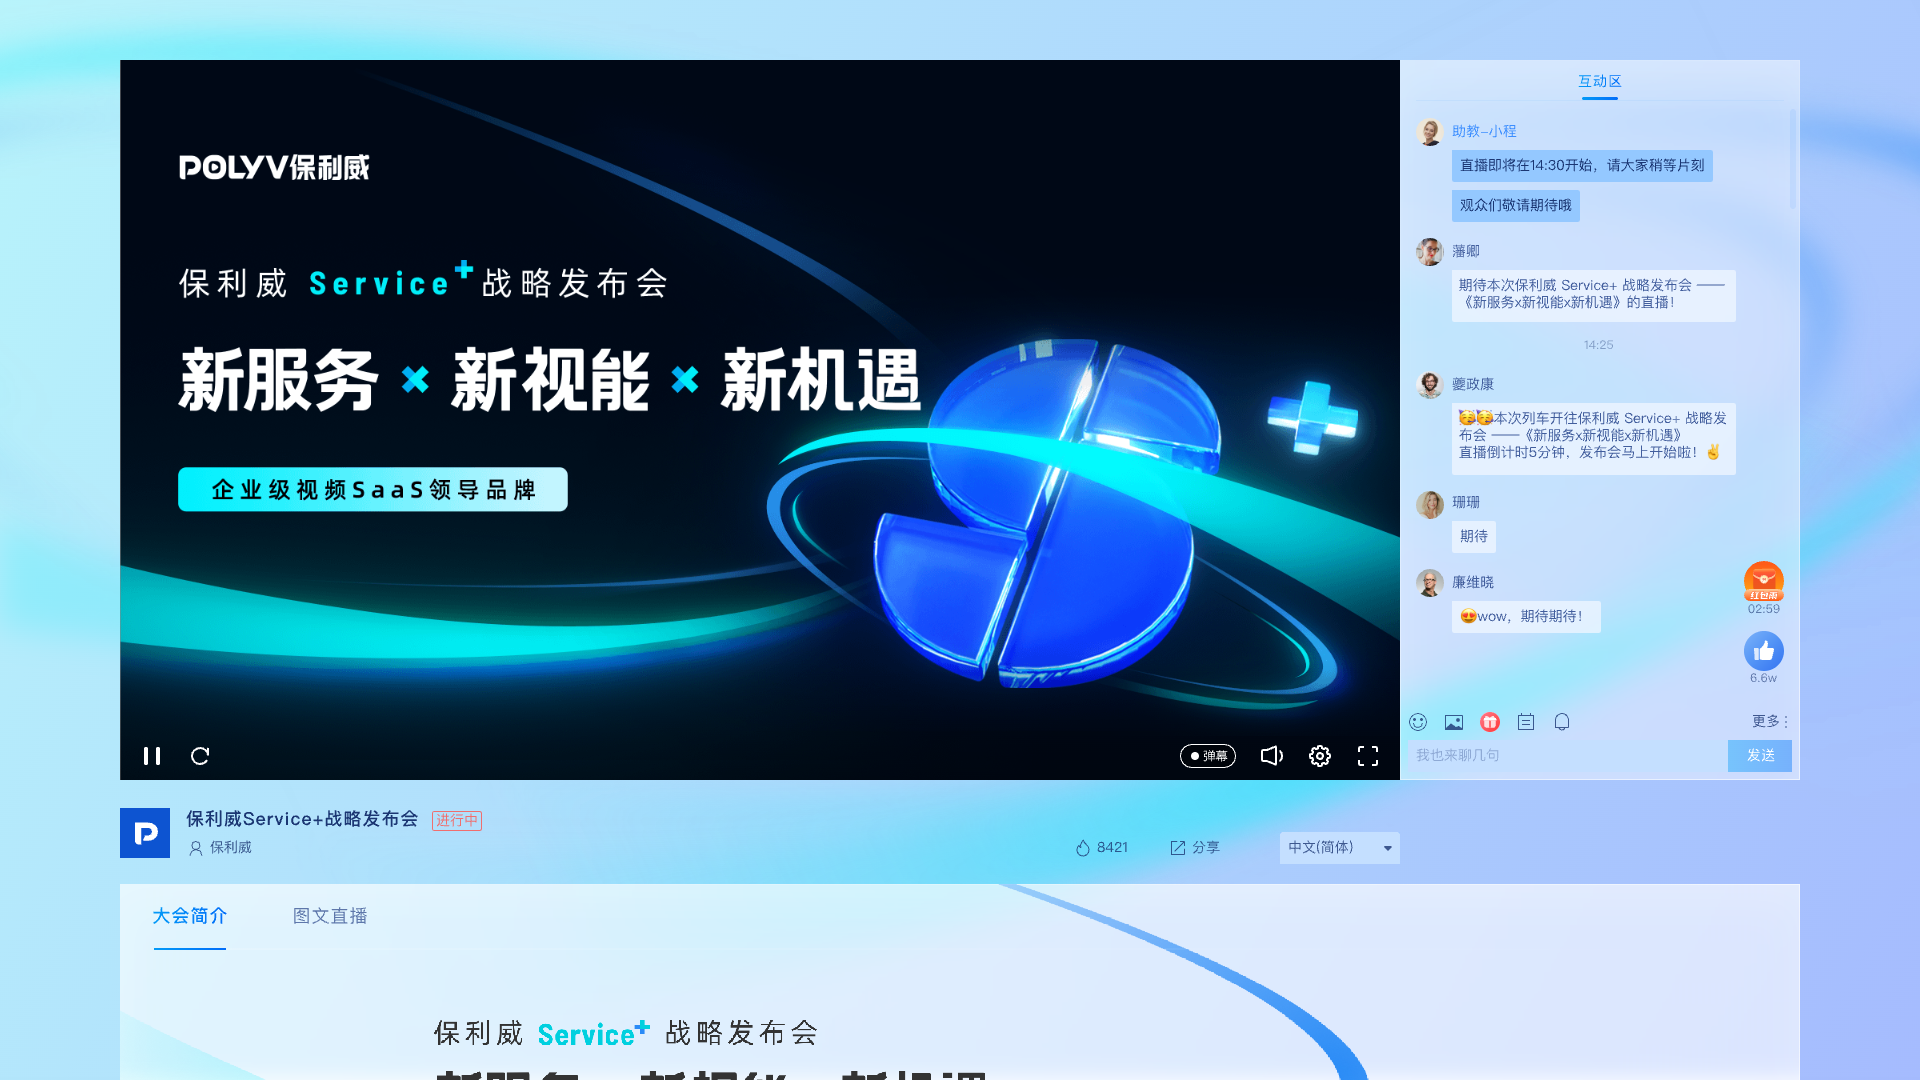The width and height of the screenshot is (1920, 1080).
Task: Open the red envelope countdown icon
Action: [1764, 582]
